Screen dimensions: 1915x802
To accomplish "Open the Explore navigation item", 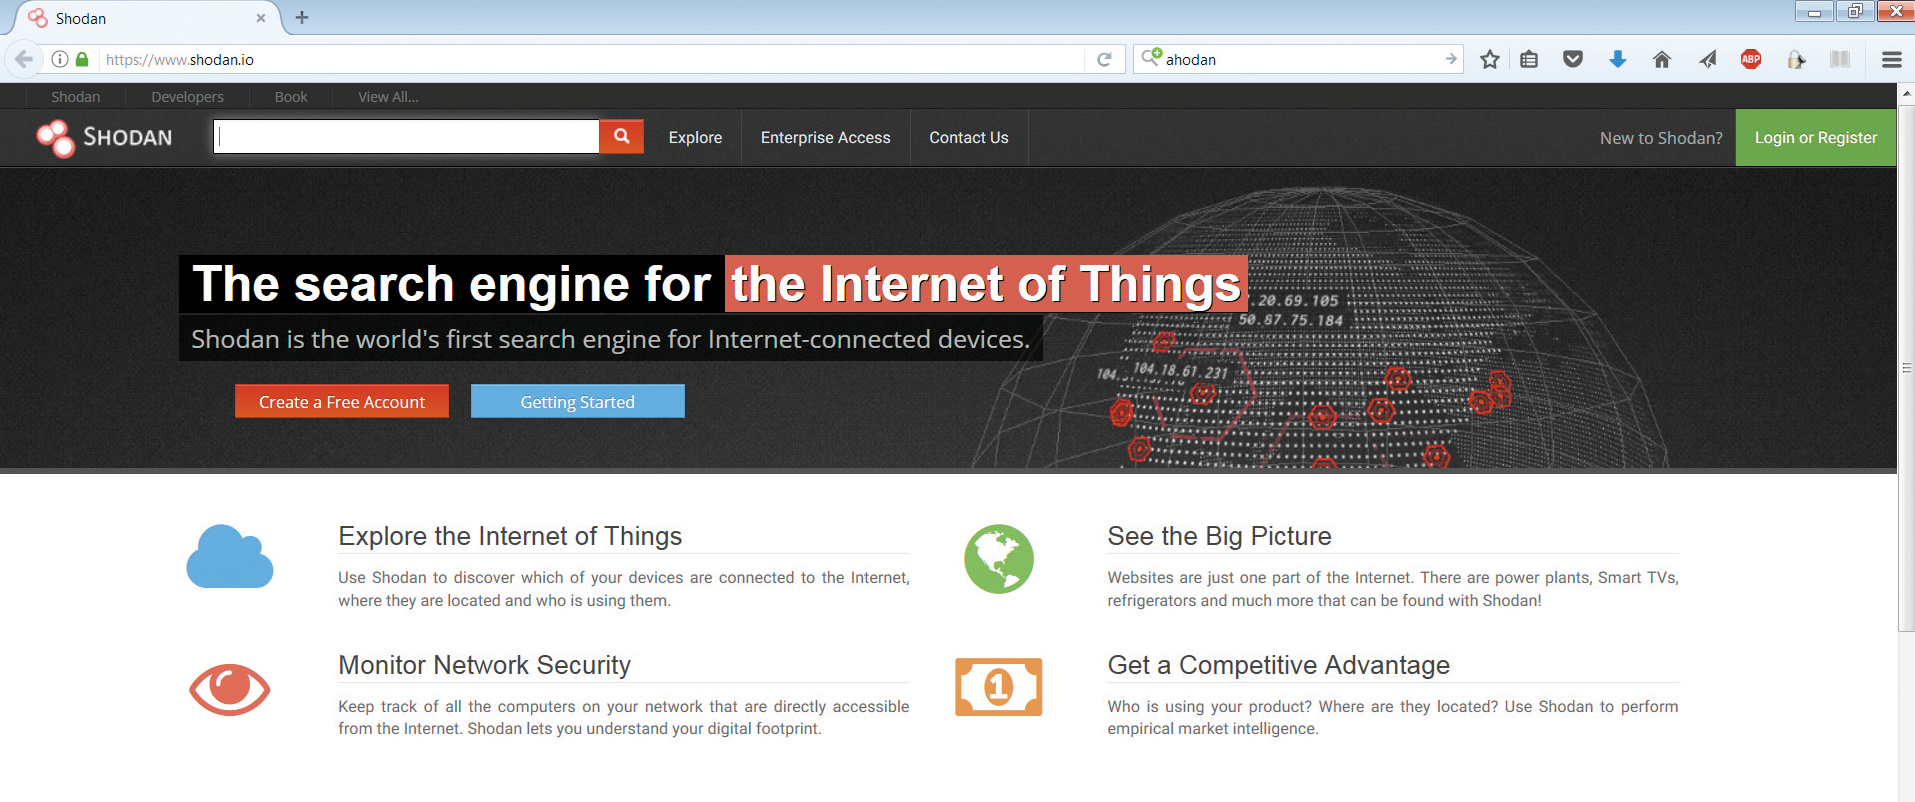I will (695, 138).
